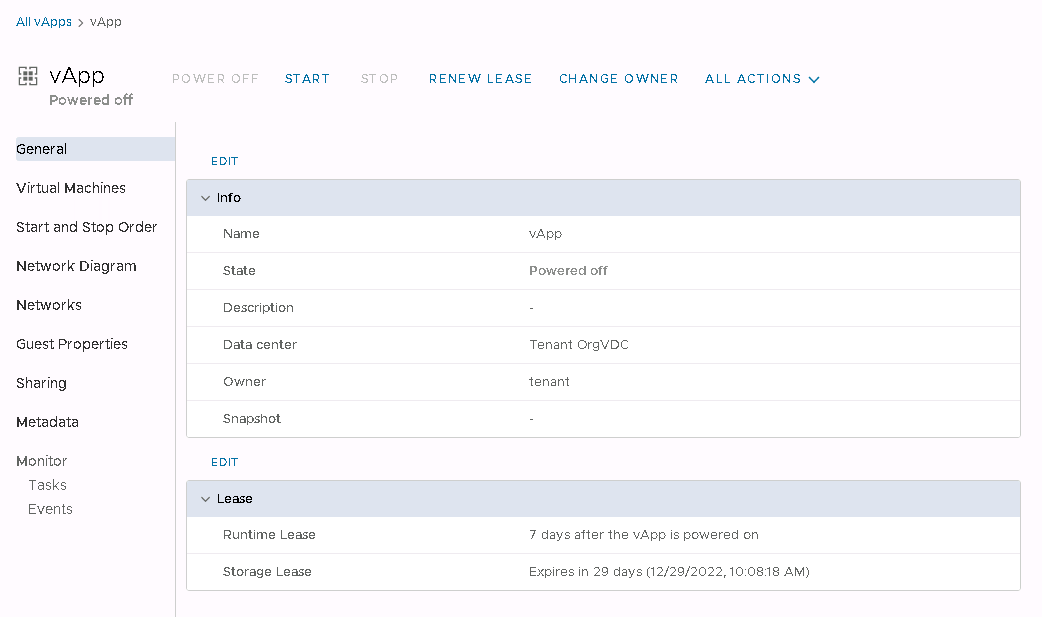Collapse the Info section chevron
Screen dimensions: 1042x617
click(x=206, y=198)
